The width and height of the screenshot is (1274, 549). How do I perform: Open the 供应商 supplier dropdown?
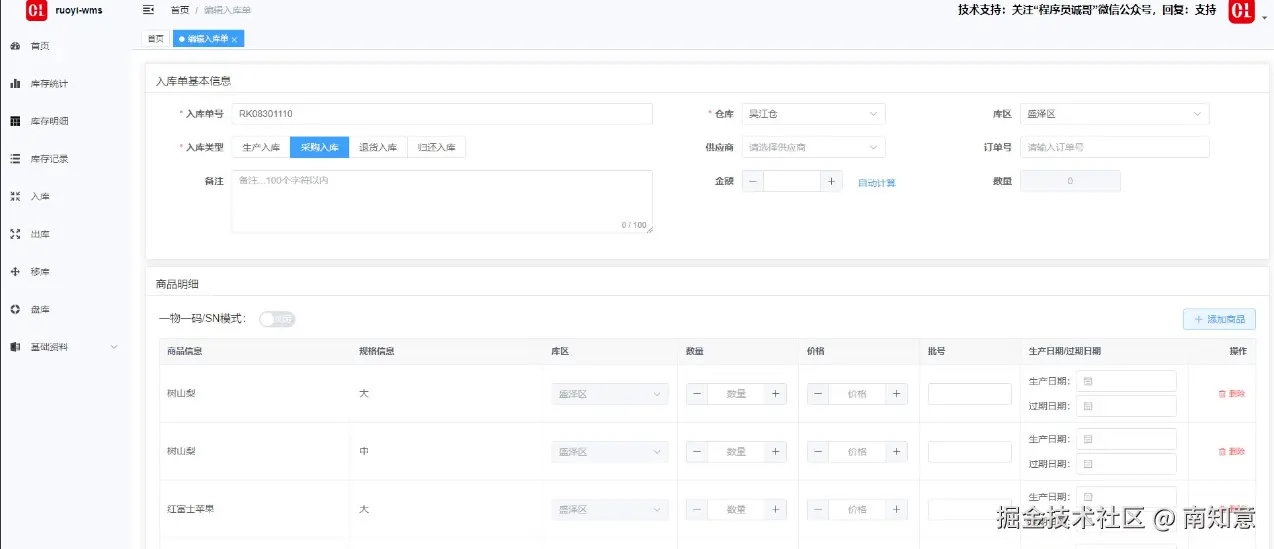coord(814,148)
